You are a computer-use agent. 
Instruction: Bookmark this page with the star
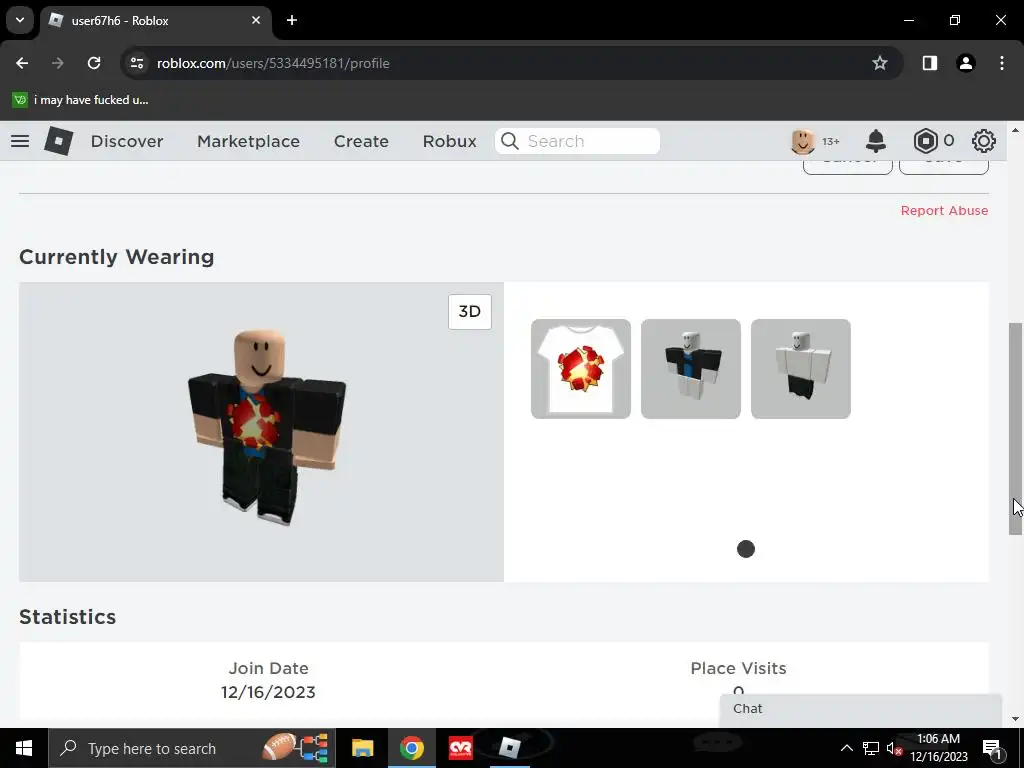coord(880,63)
